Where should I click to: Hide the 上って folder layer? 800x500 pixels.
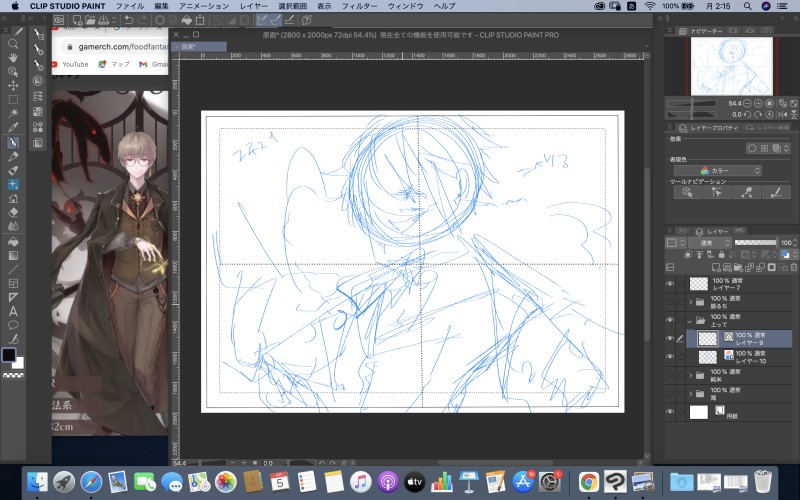click(670, 320)
